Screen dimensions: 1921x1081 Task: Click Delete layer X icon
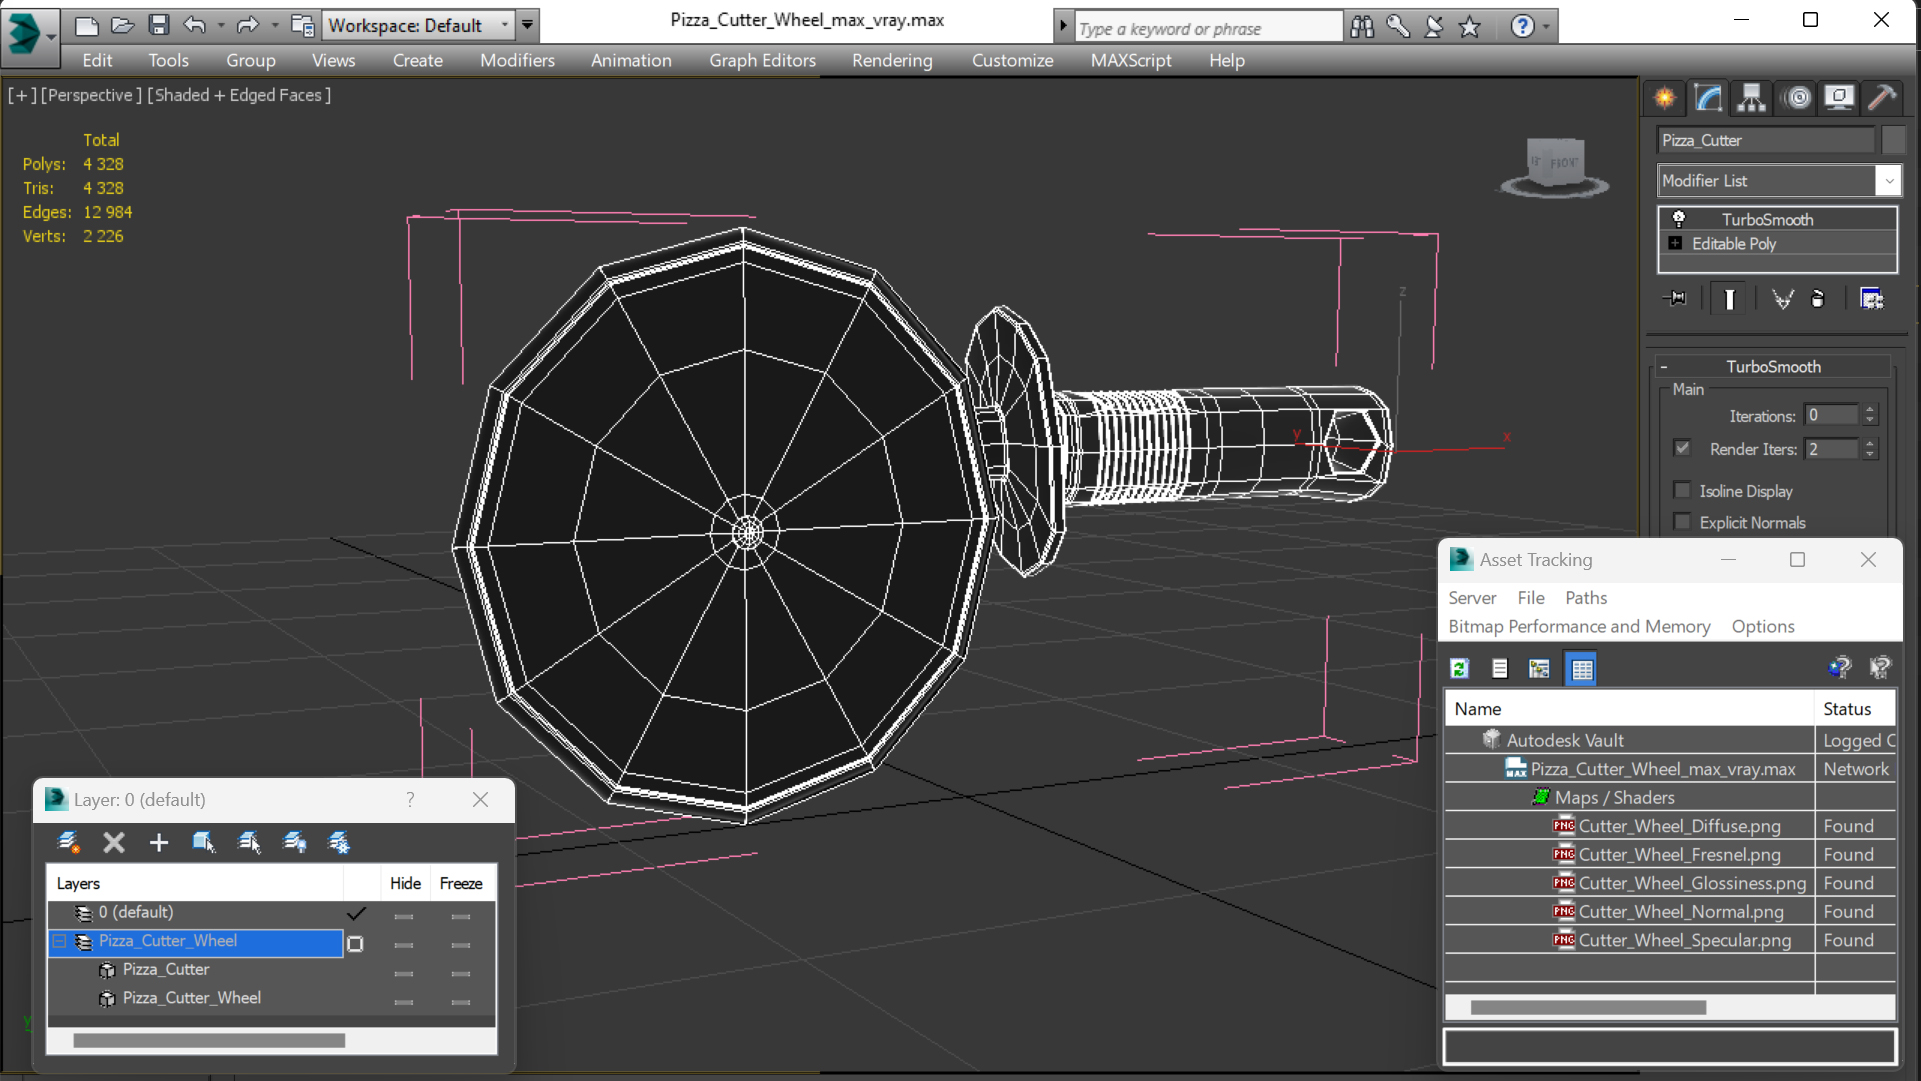tap(114, 843)
